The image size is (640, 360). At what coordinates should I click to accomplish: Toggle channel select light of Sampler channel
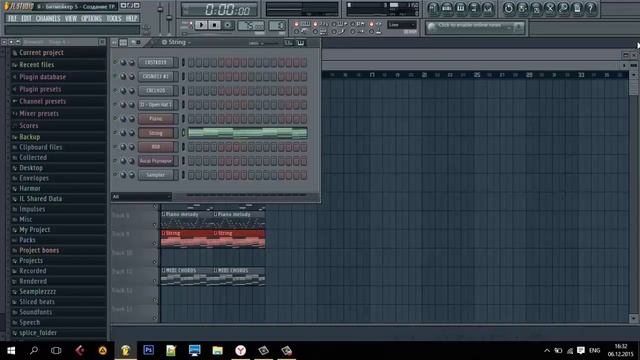183,175
